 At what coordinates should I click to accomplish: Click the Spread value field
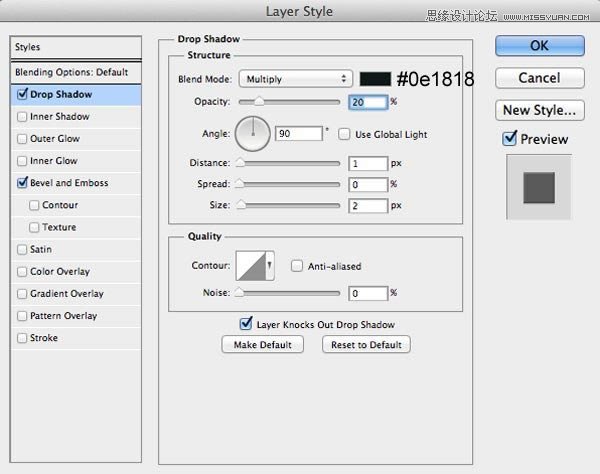point(368,185)
